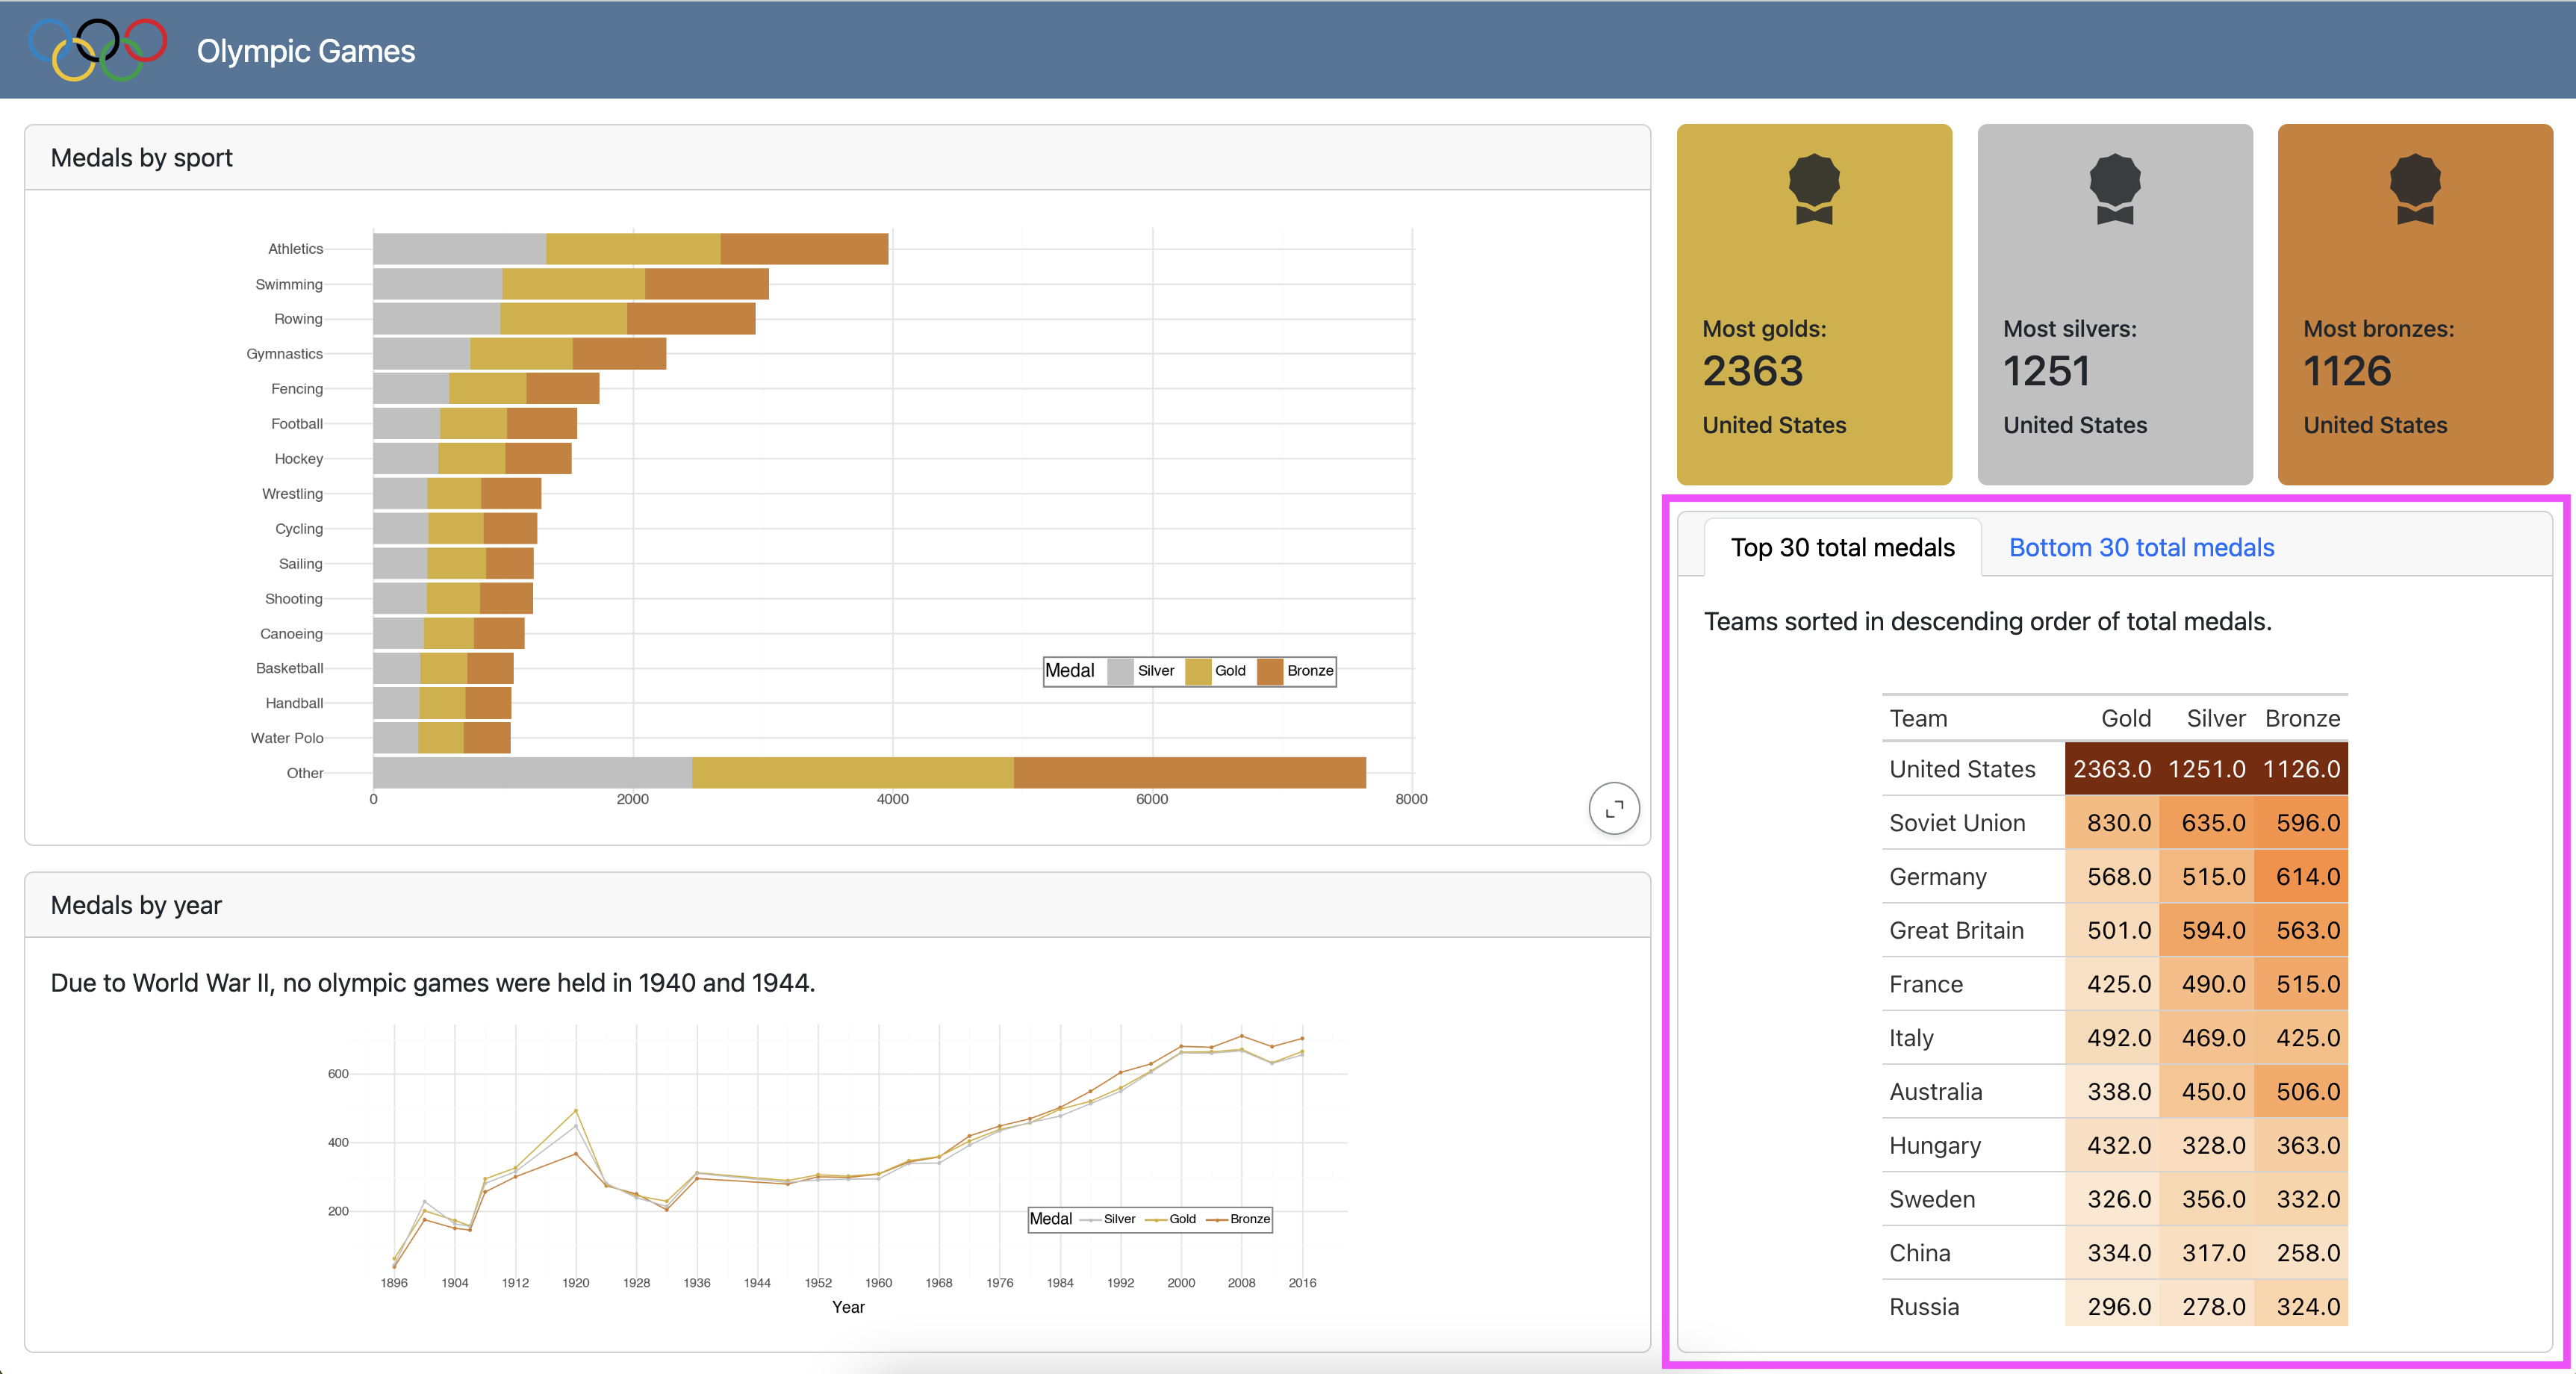Click the Olympic Games header title
The image size is (2576, 1374).
coord(305,51)
